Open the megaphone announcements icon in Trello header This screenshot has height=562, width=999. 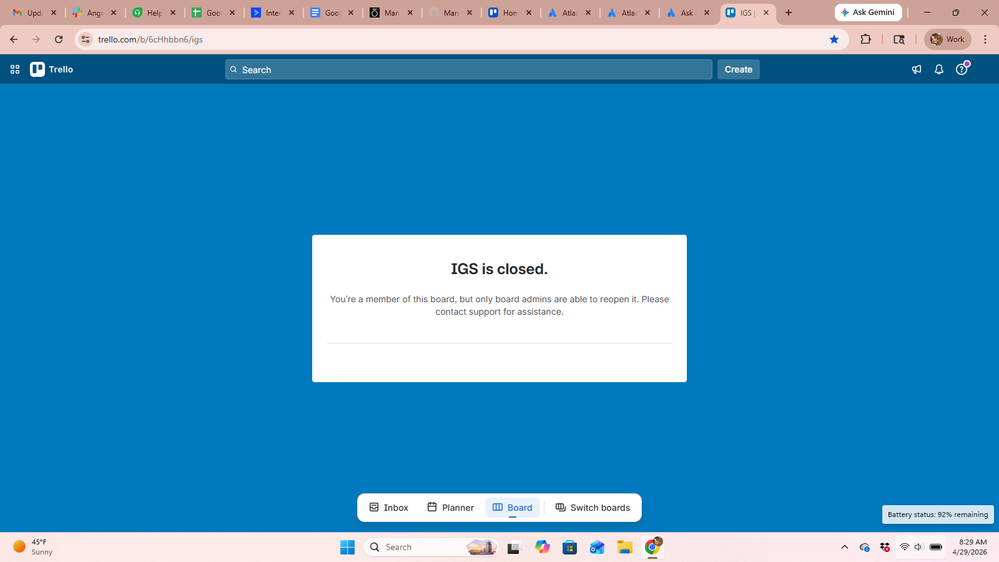[x=916, y=69]
